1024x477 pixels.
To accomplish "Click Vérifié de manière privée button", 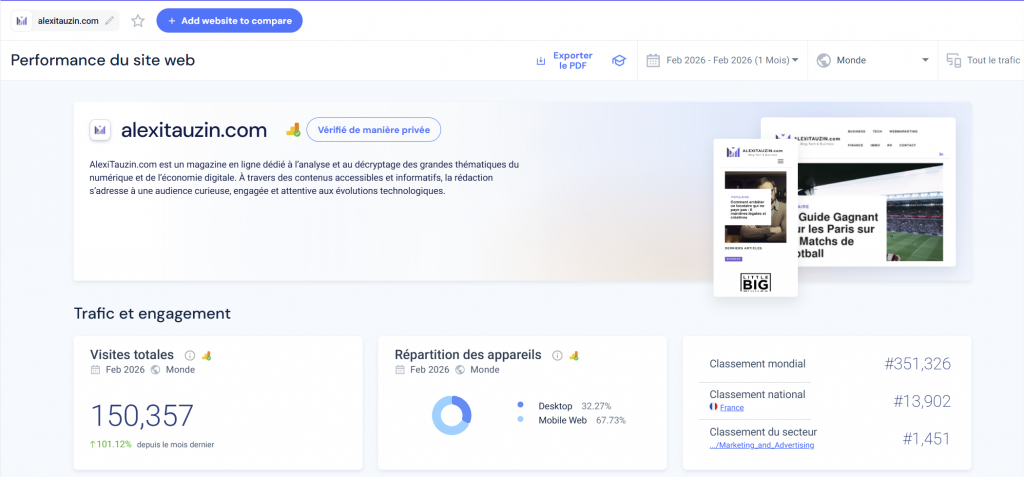I will [374, 129].
